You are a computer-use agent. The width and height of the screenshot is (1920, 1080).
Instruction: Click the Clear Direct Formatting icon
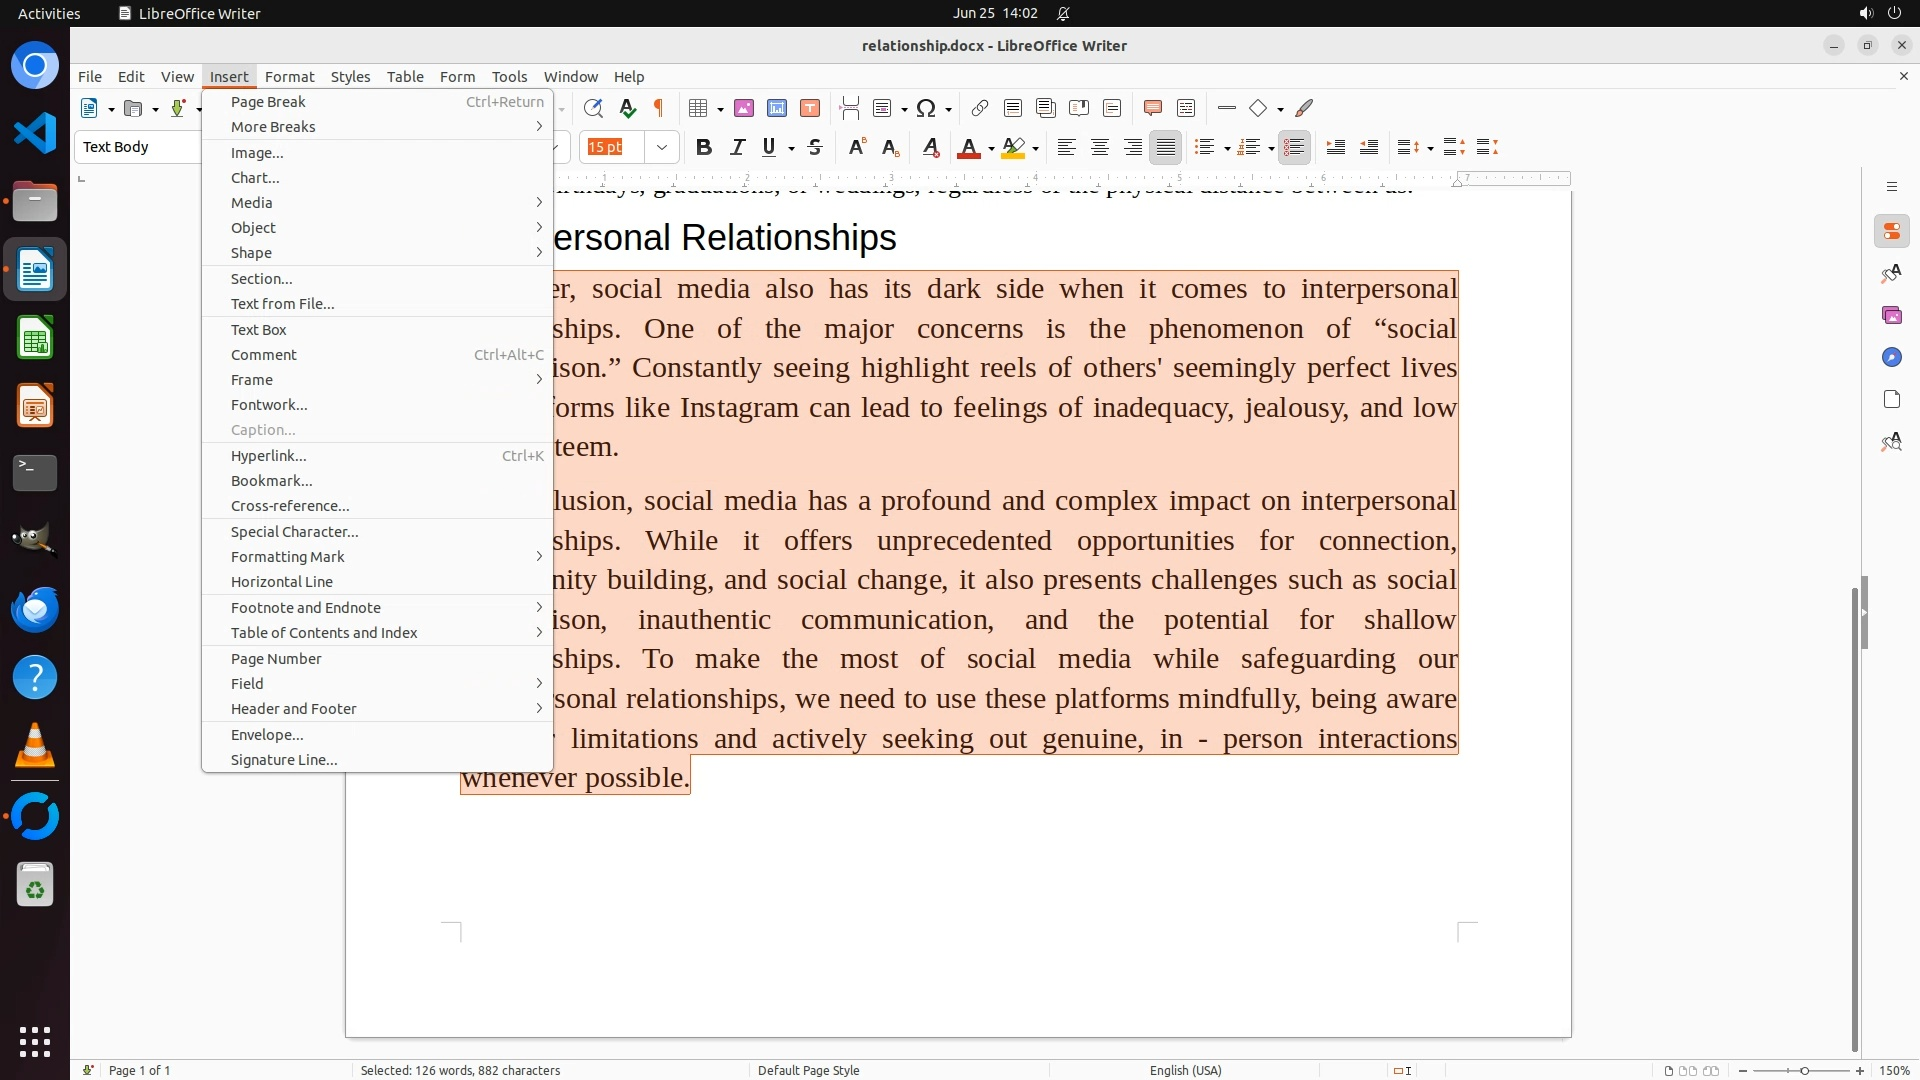pyautogui.click(x=930, y=148)
